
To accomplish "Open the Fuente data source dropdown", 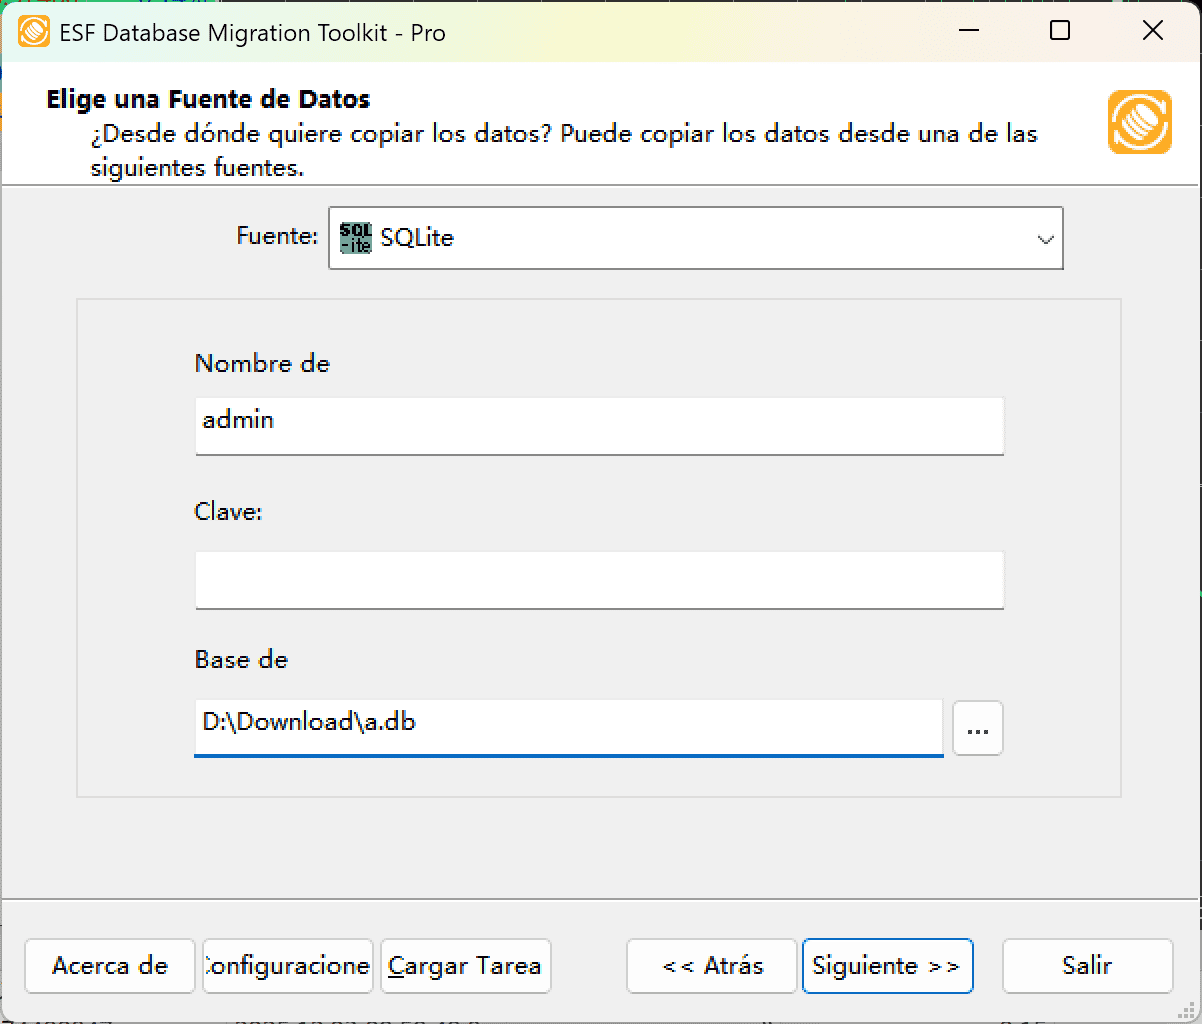I will [x=695, y=238].
